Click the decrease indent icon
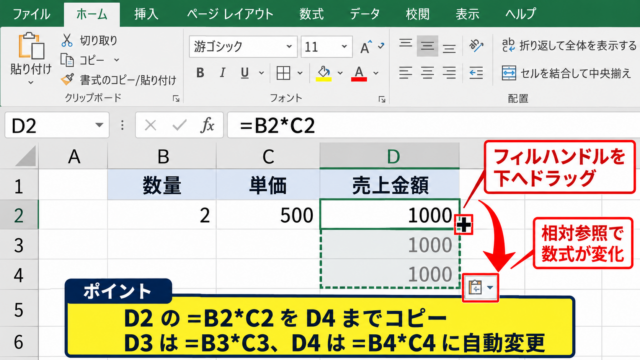The image size is (640, 360). pos(476,73)
